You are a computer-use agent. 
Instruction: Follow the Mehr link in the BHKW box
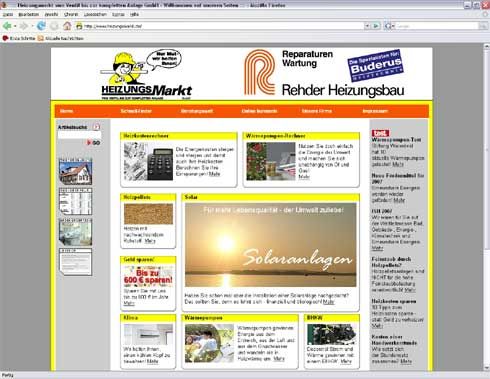coord(346,361)
